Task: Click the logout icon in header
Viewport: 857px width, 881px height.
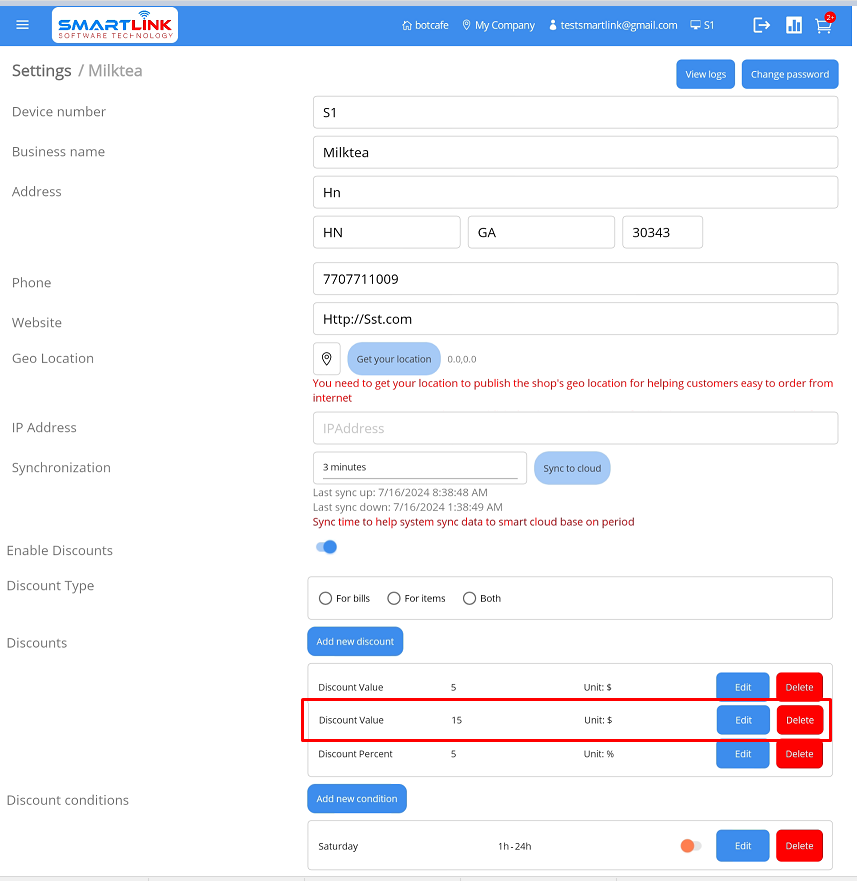Action: (762, 25)
